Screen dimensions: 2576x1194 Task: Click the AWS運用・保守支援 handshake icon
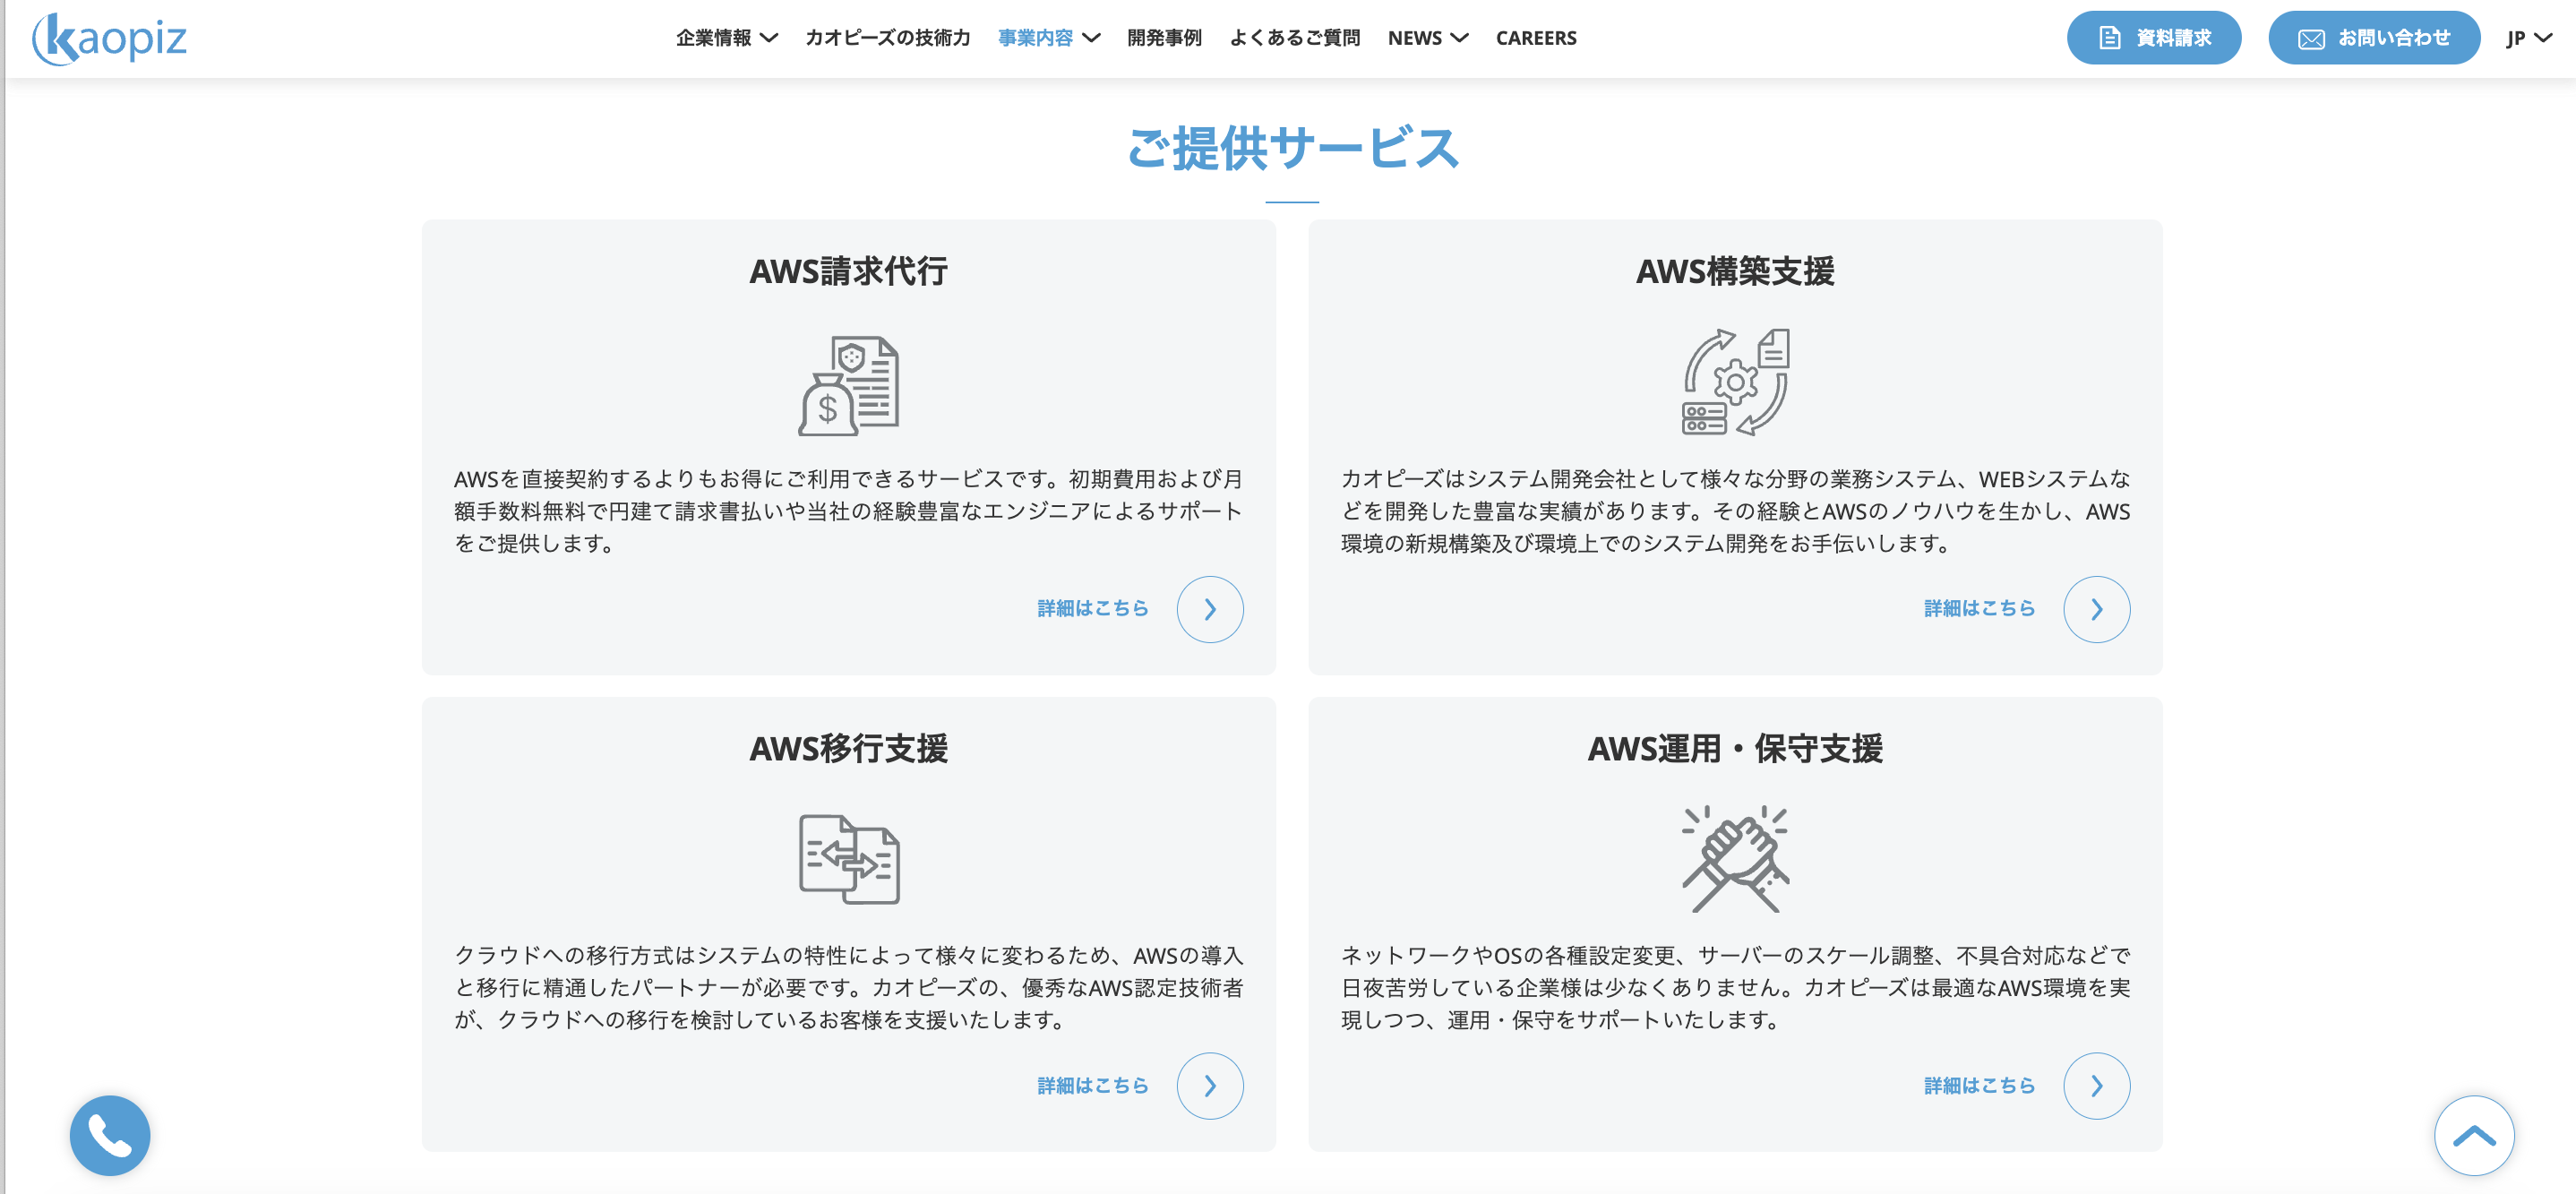point(1735,859)
